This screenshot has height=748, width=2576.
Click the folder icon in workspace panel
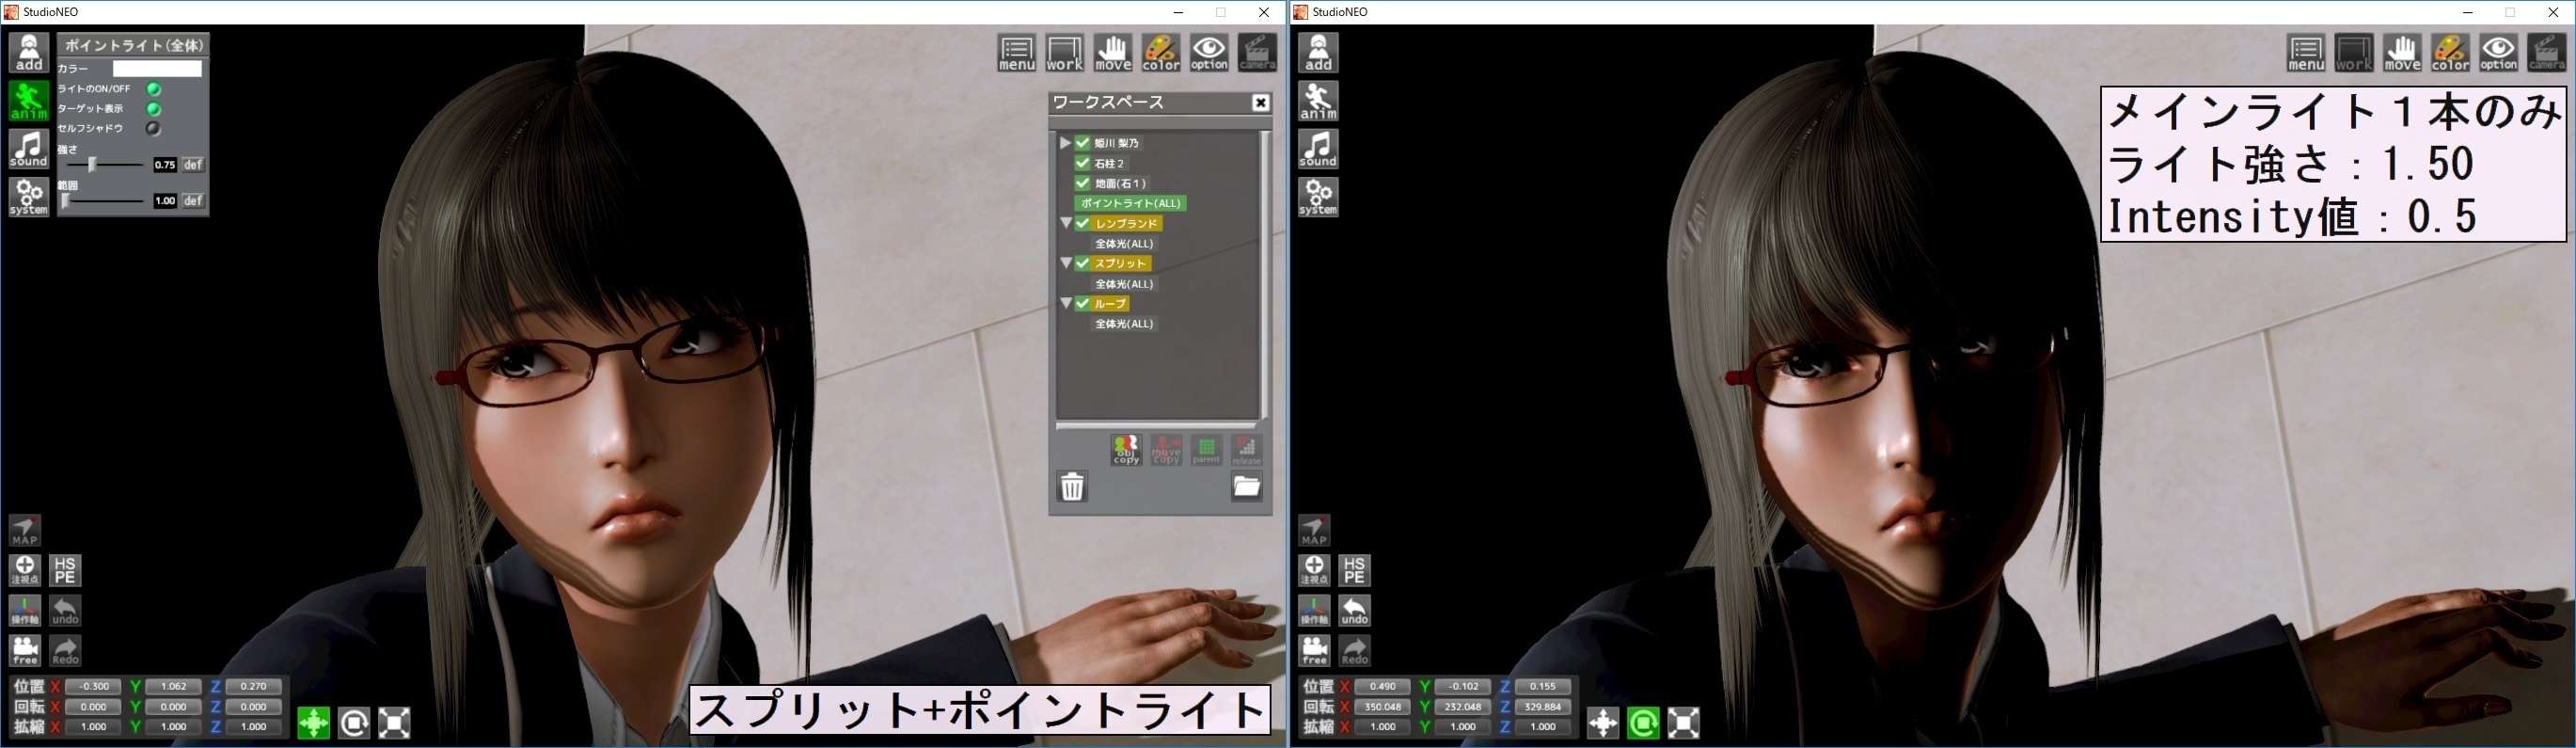click(x=1246, y=487)
